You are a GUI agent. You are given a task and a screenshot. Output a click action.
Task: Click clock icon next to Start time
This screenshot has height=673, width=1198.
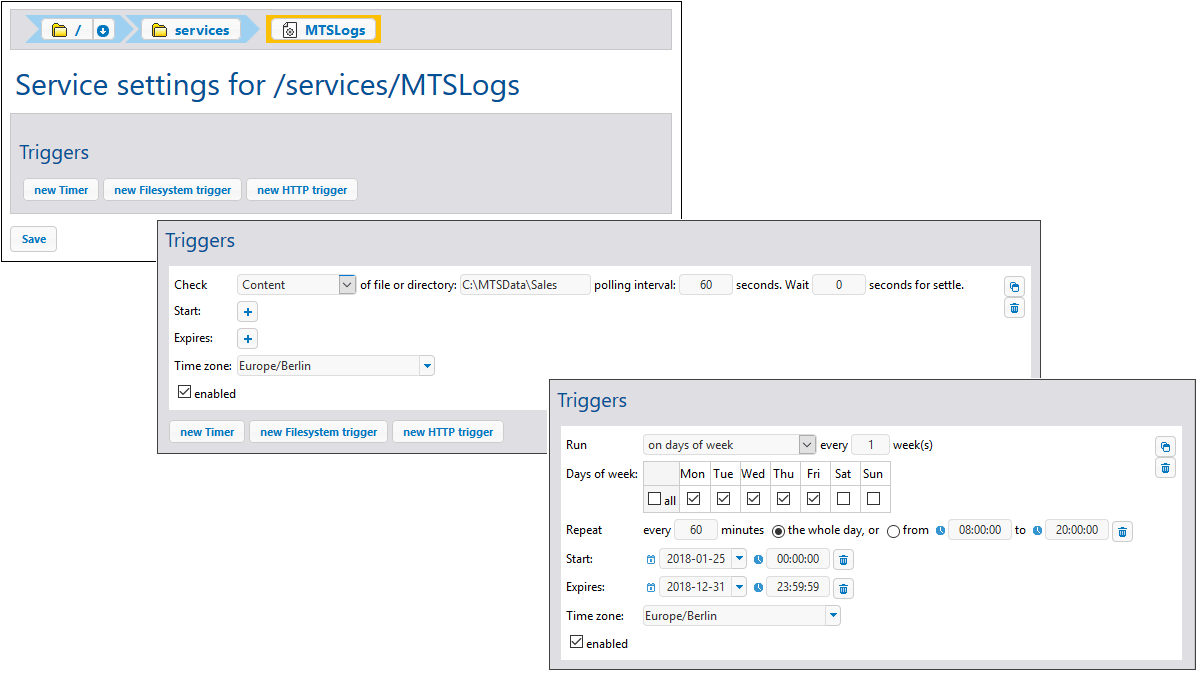pos(759,559)
